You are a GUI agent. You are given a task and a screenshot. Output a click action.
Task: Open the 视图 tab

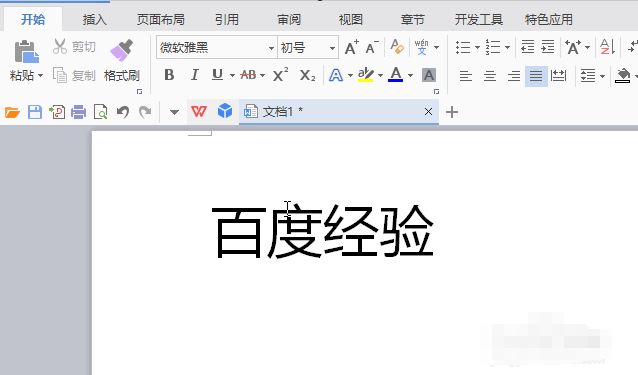pos(351,20)
